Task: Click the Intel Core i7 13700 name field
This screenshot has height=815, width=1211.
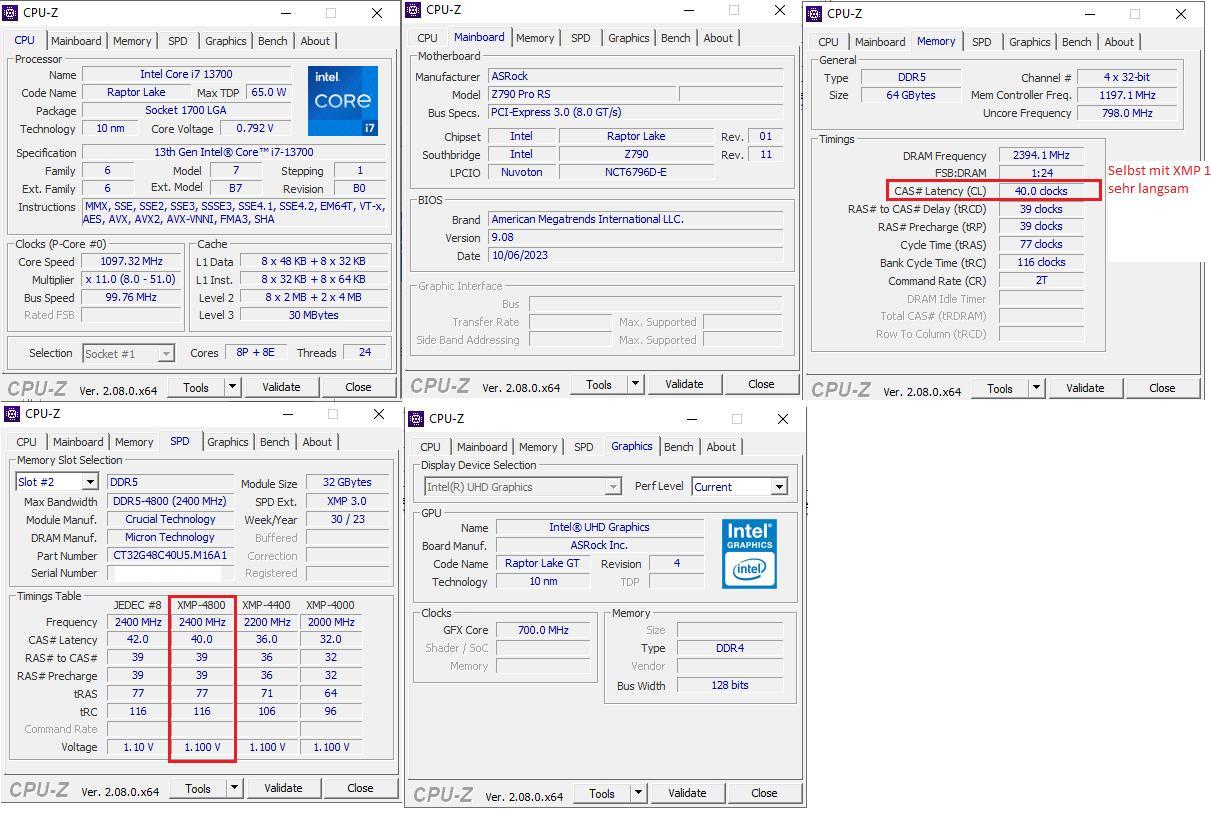Action: point(187,75)
